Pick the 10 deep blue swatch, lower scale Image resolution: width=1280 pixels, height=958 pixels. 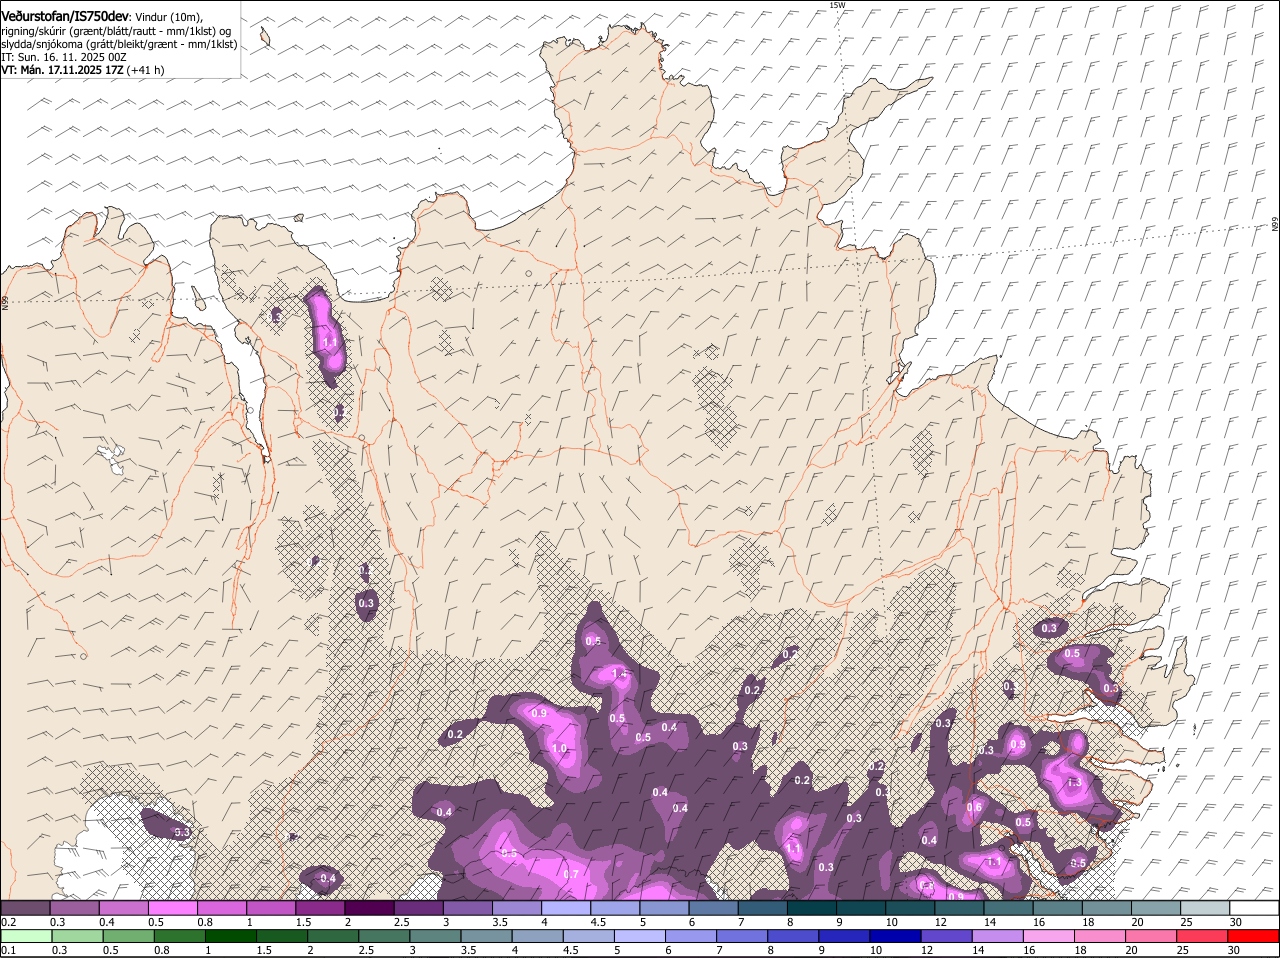tap(895, 936)
